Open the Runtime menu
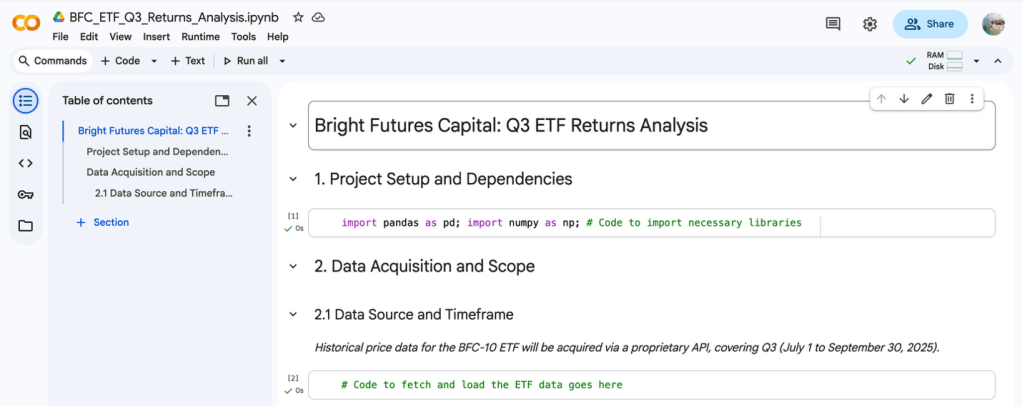Viewport: 1022px width, 406px height. click(201, 37)
